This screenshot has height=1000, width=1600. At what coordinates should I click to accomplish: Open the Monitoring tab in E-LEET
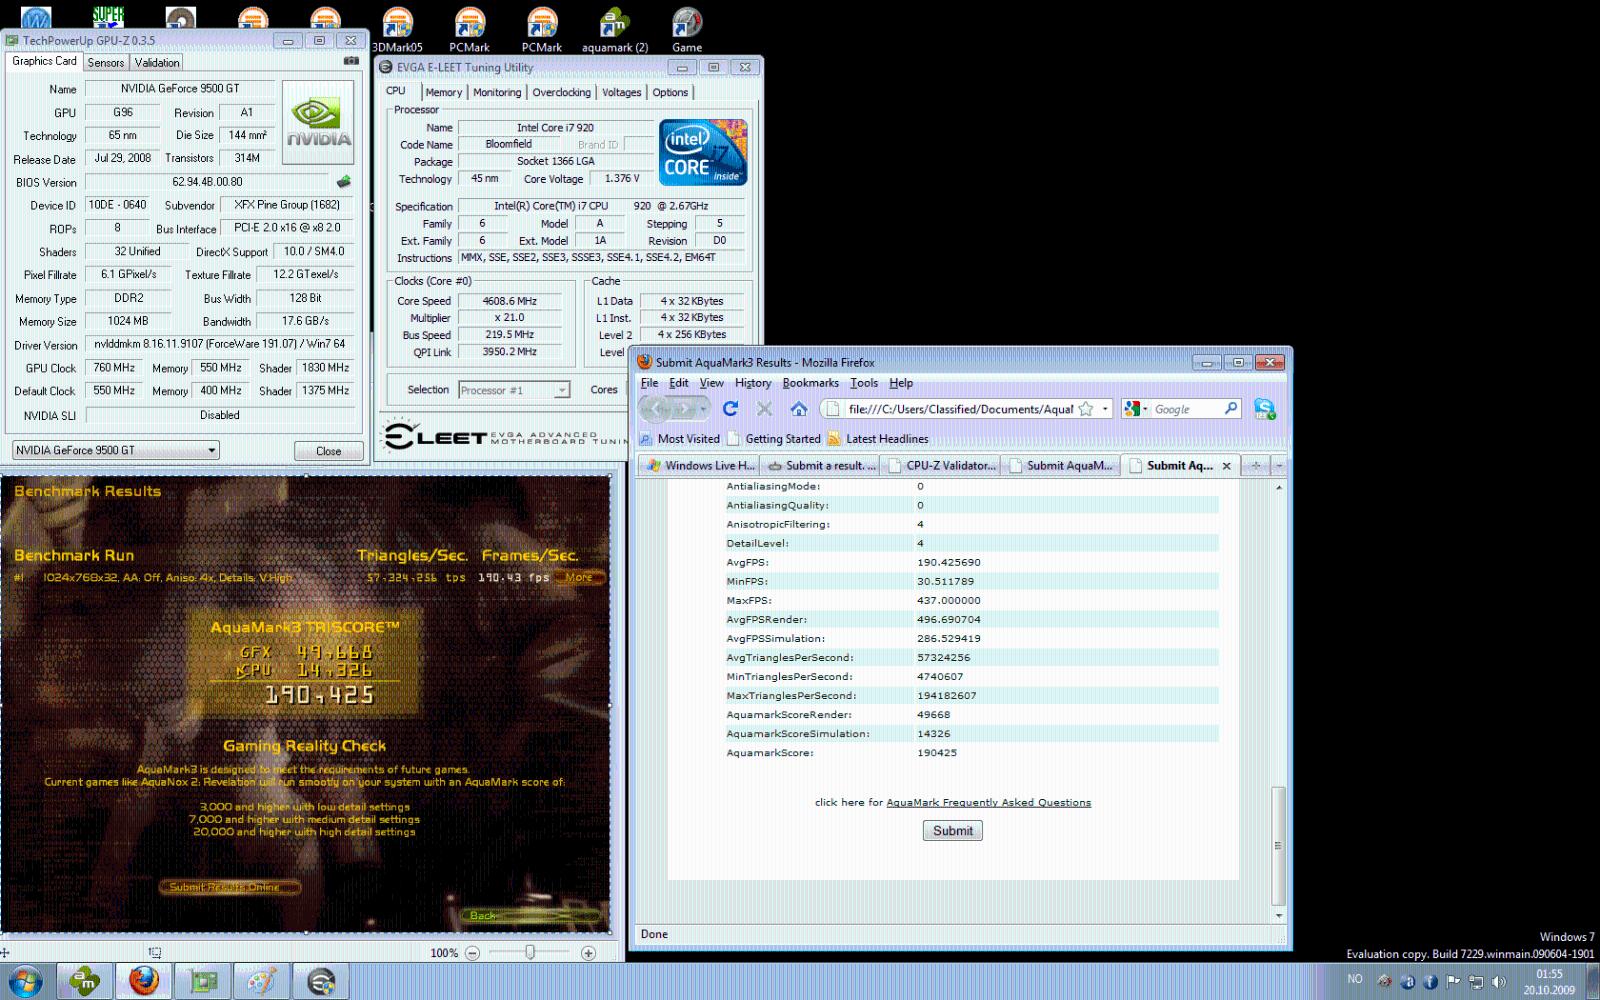click(497, 92)
